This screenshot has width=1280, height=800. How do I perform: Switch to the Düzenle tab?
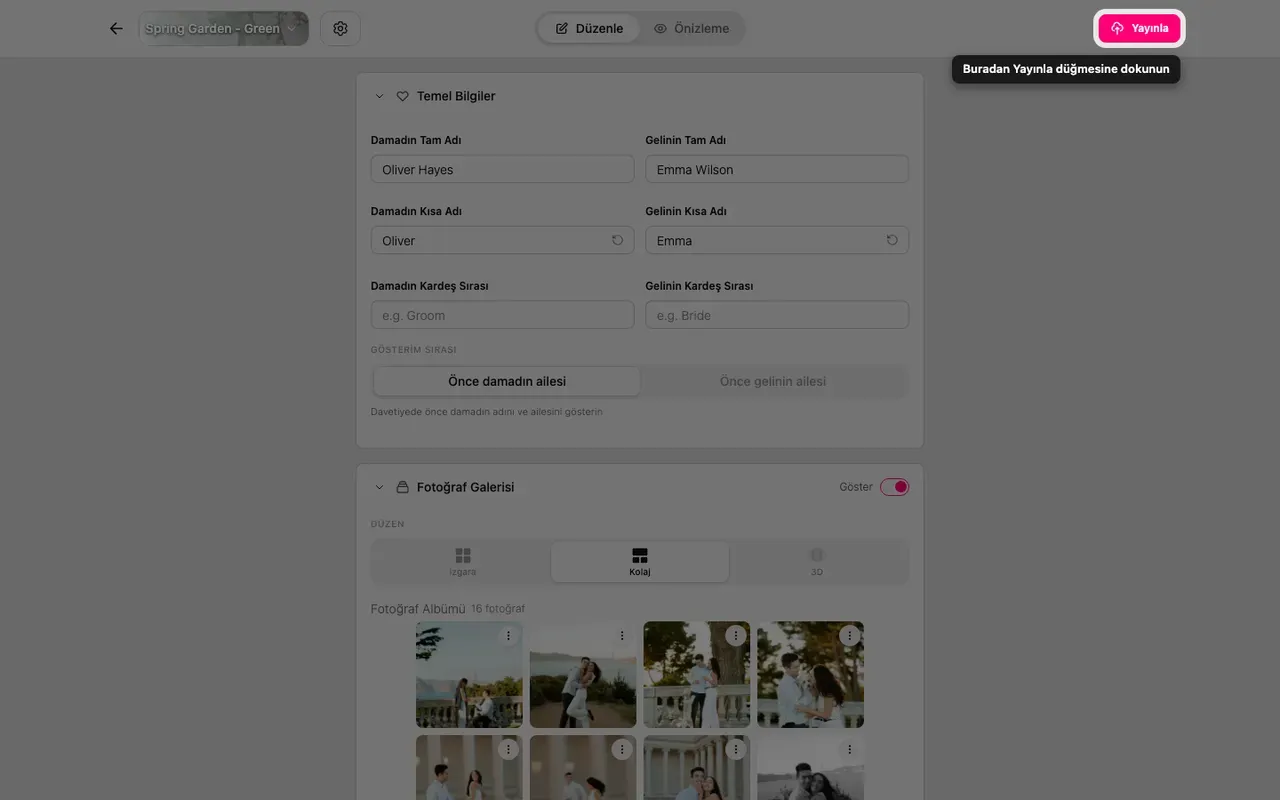590,28
